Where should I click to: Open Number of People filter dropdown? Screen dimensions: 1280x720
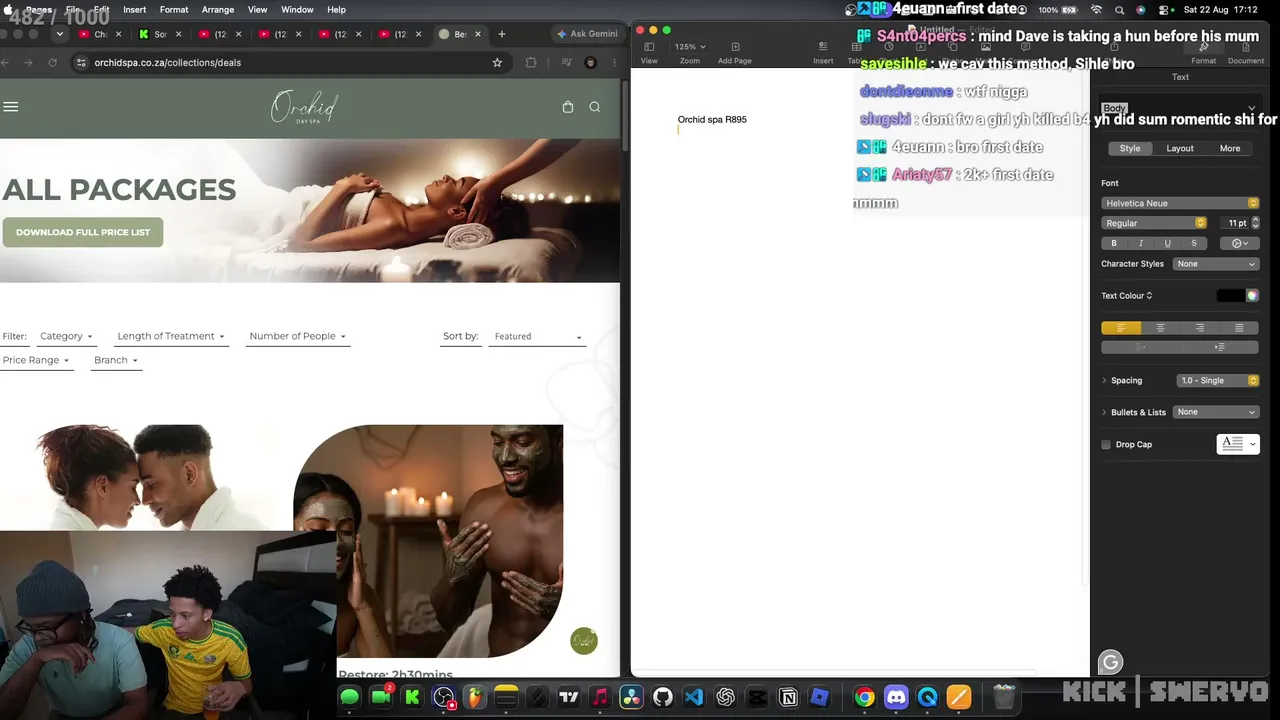[298, 336]
